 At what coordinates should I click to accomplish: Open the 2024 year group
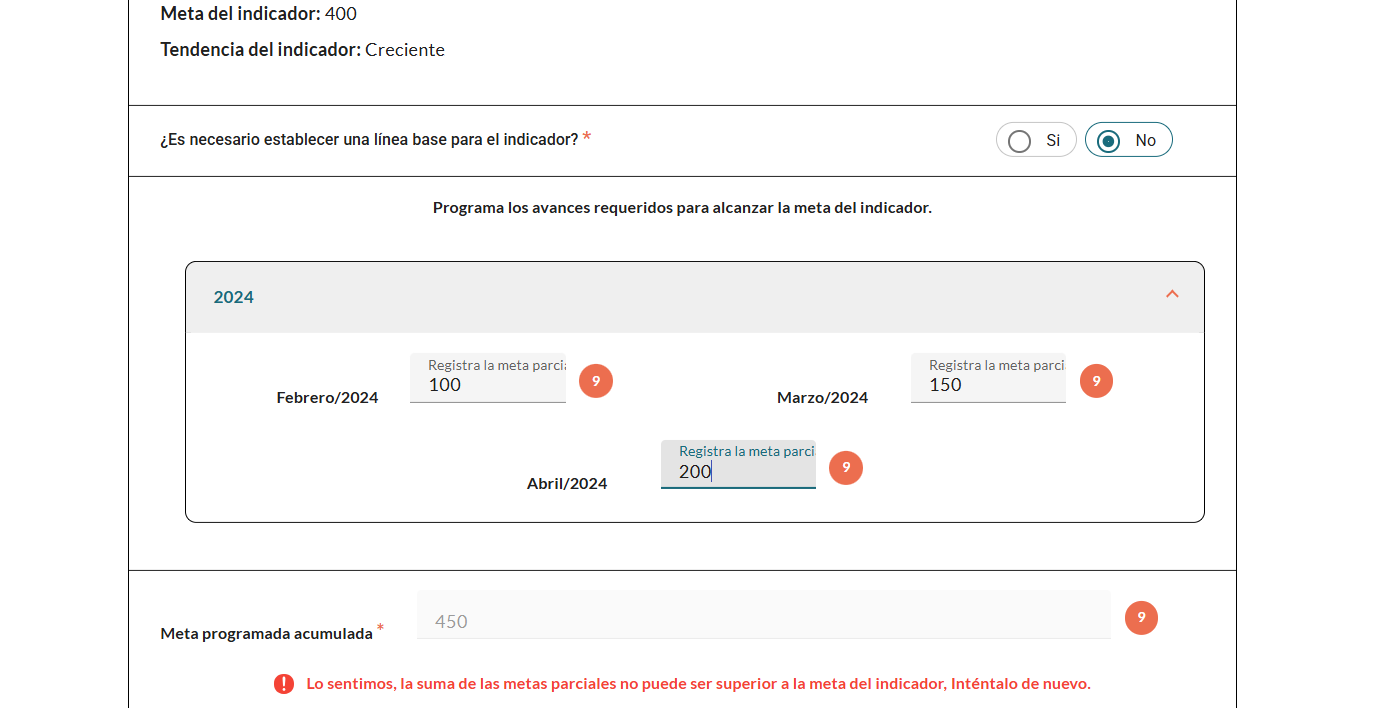[694, 296]
